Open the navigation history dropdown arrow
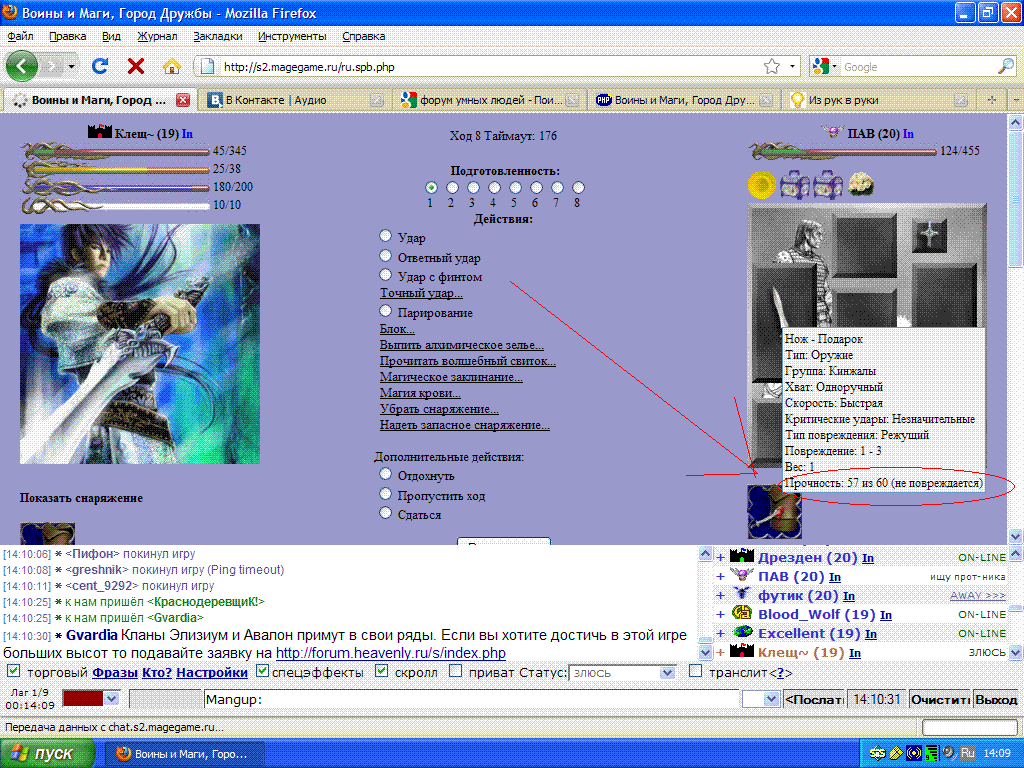This screenshot has height=768, width=1024. pos(71,66)
